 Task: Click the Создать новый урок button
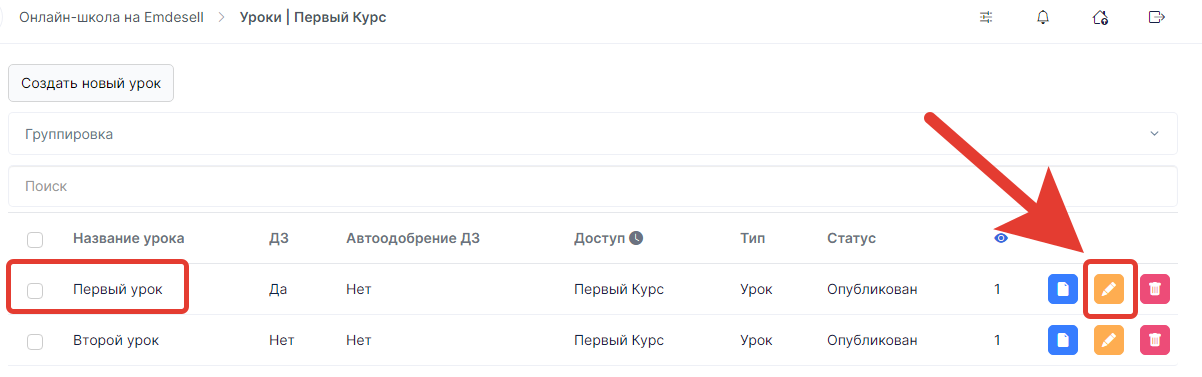(x=91, y=84)
